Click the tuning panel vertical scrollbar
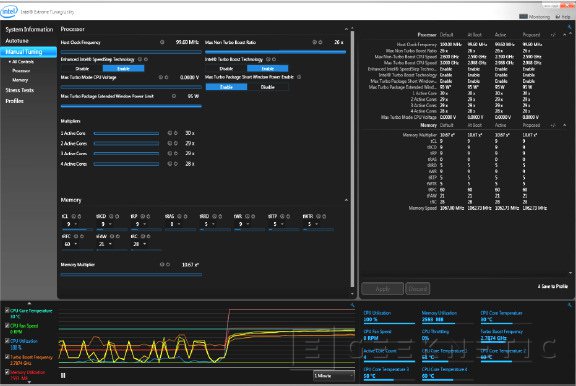 [x=353, y=158]
